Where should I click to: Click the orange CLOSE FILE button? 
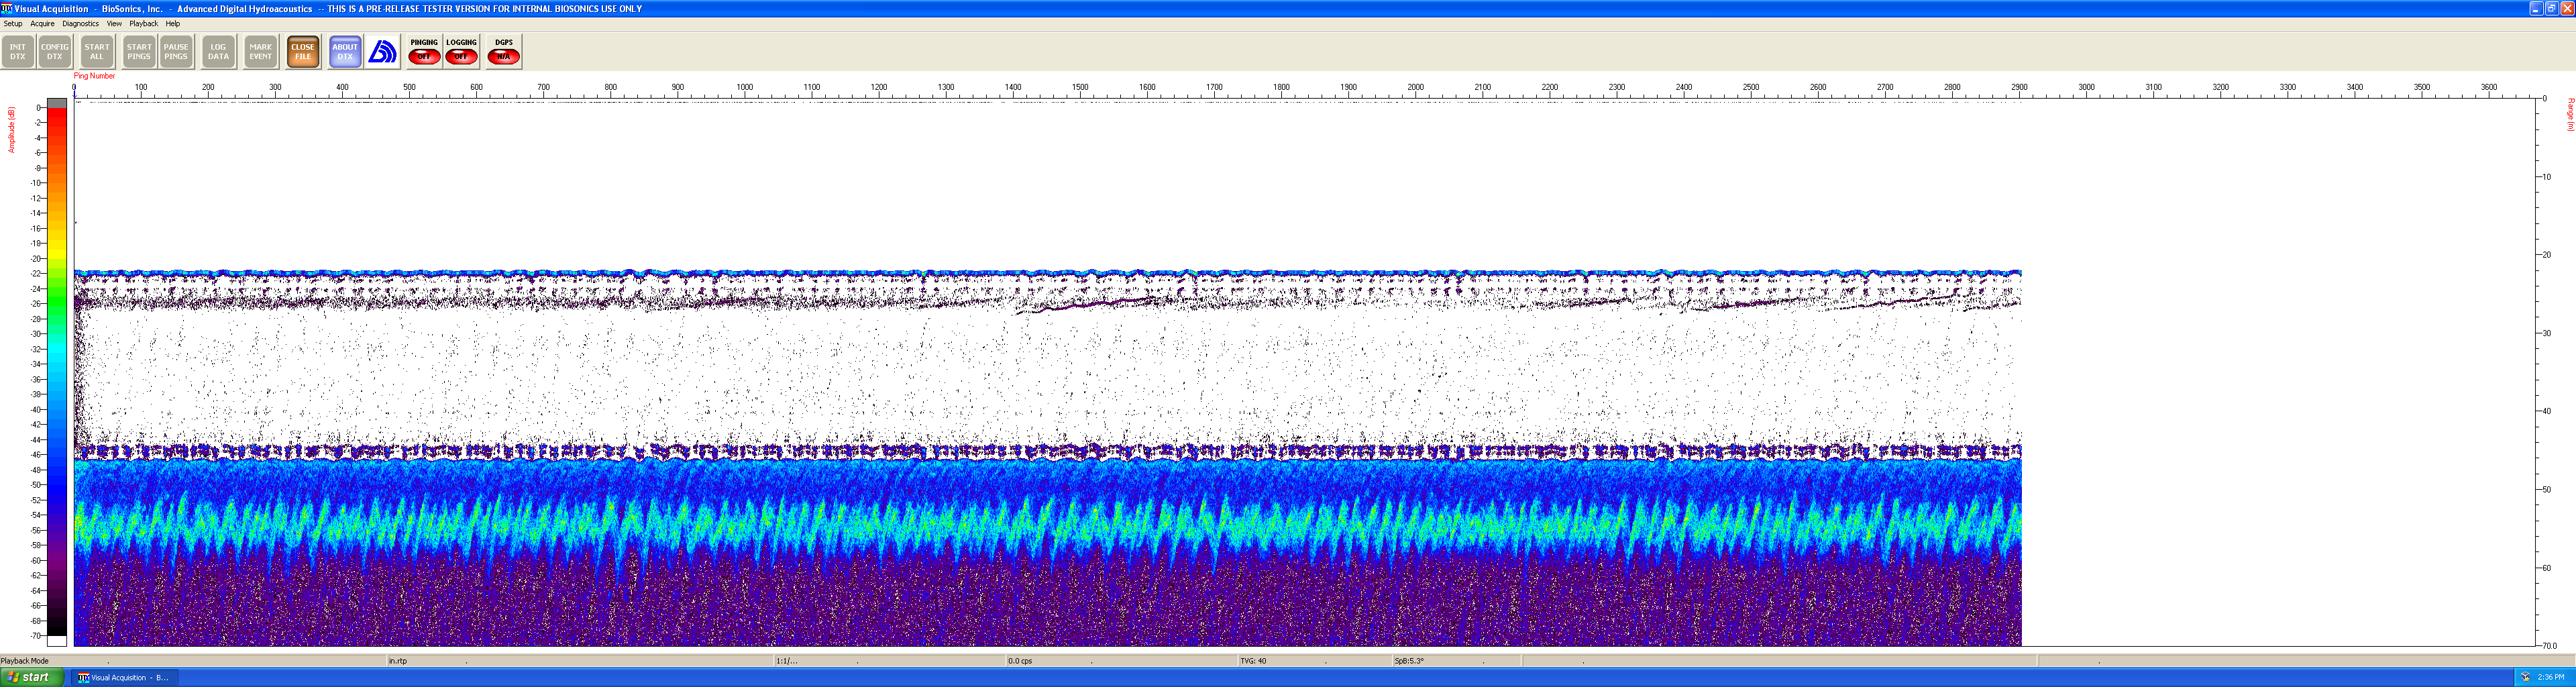pyautogui.click(x=303, y=51)
